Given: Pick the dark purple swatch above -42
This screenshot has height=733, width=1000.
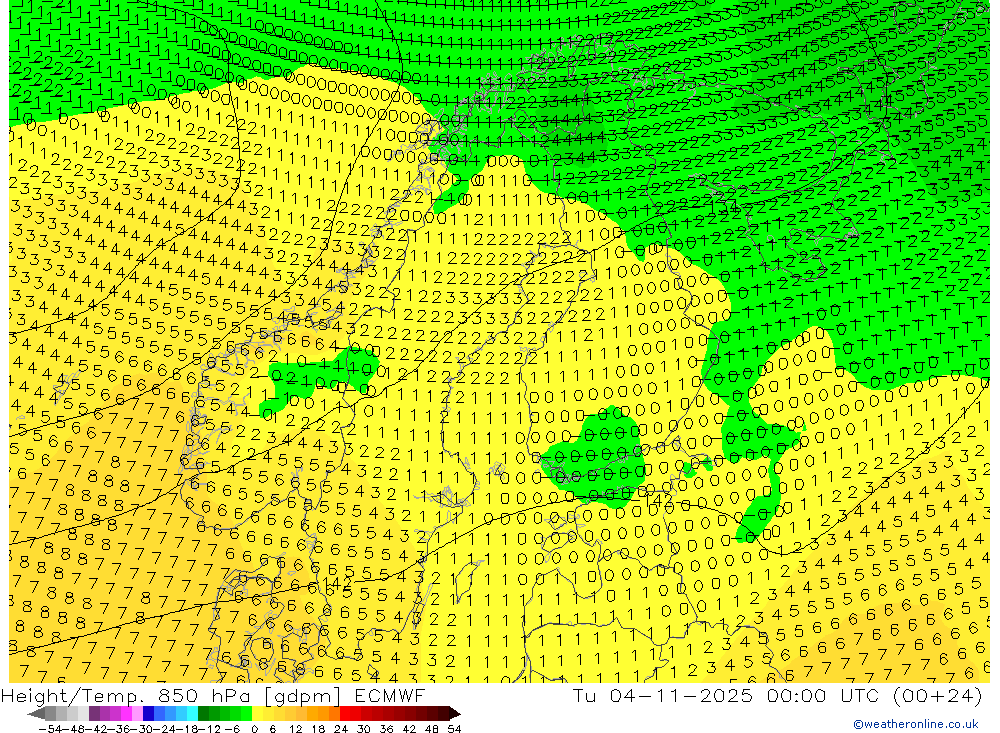Looking at the screenshot, I should pyautogui.click(x=94, y=713).
